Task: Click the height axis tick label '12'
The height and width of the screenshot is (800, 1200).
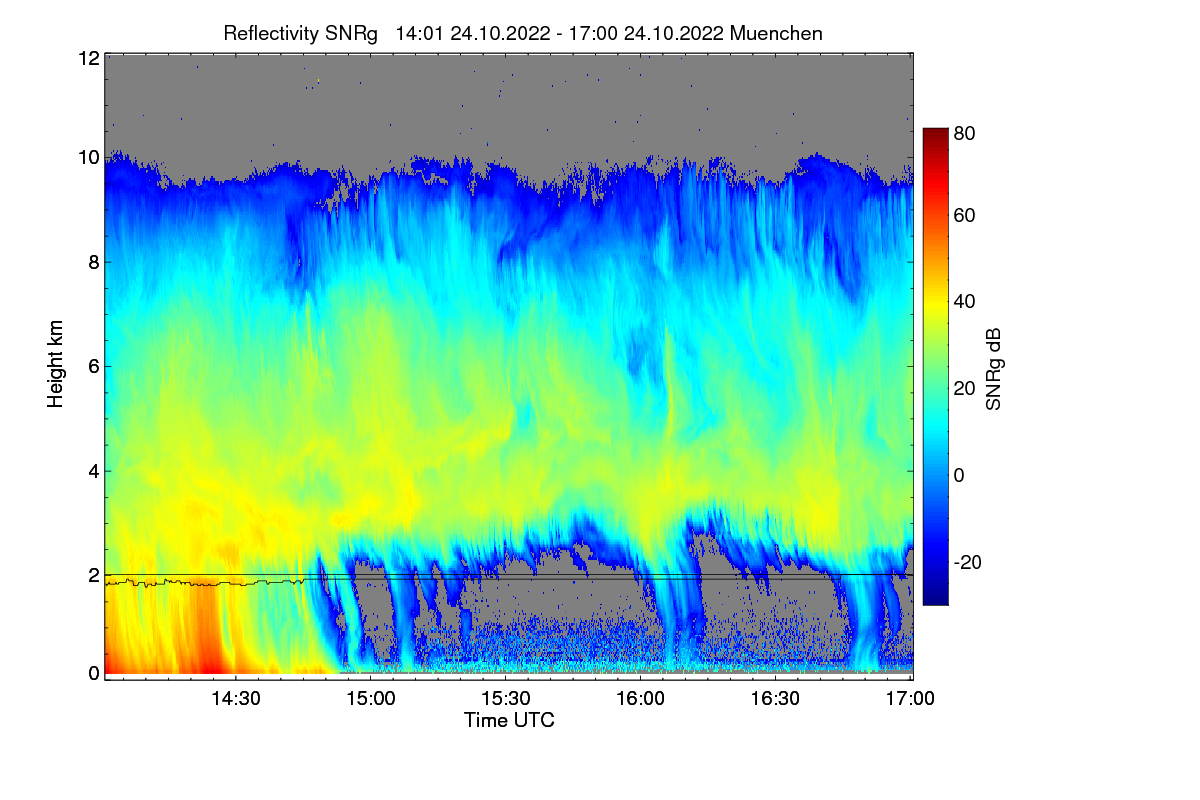Action: 88,58
